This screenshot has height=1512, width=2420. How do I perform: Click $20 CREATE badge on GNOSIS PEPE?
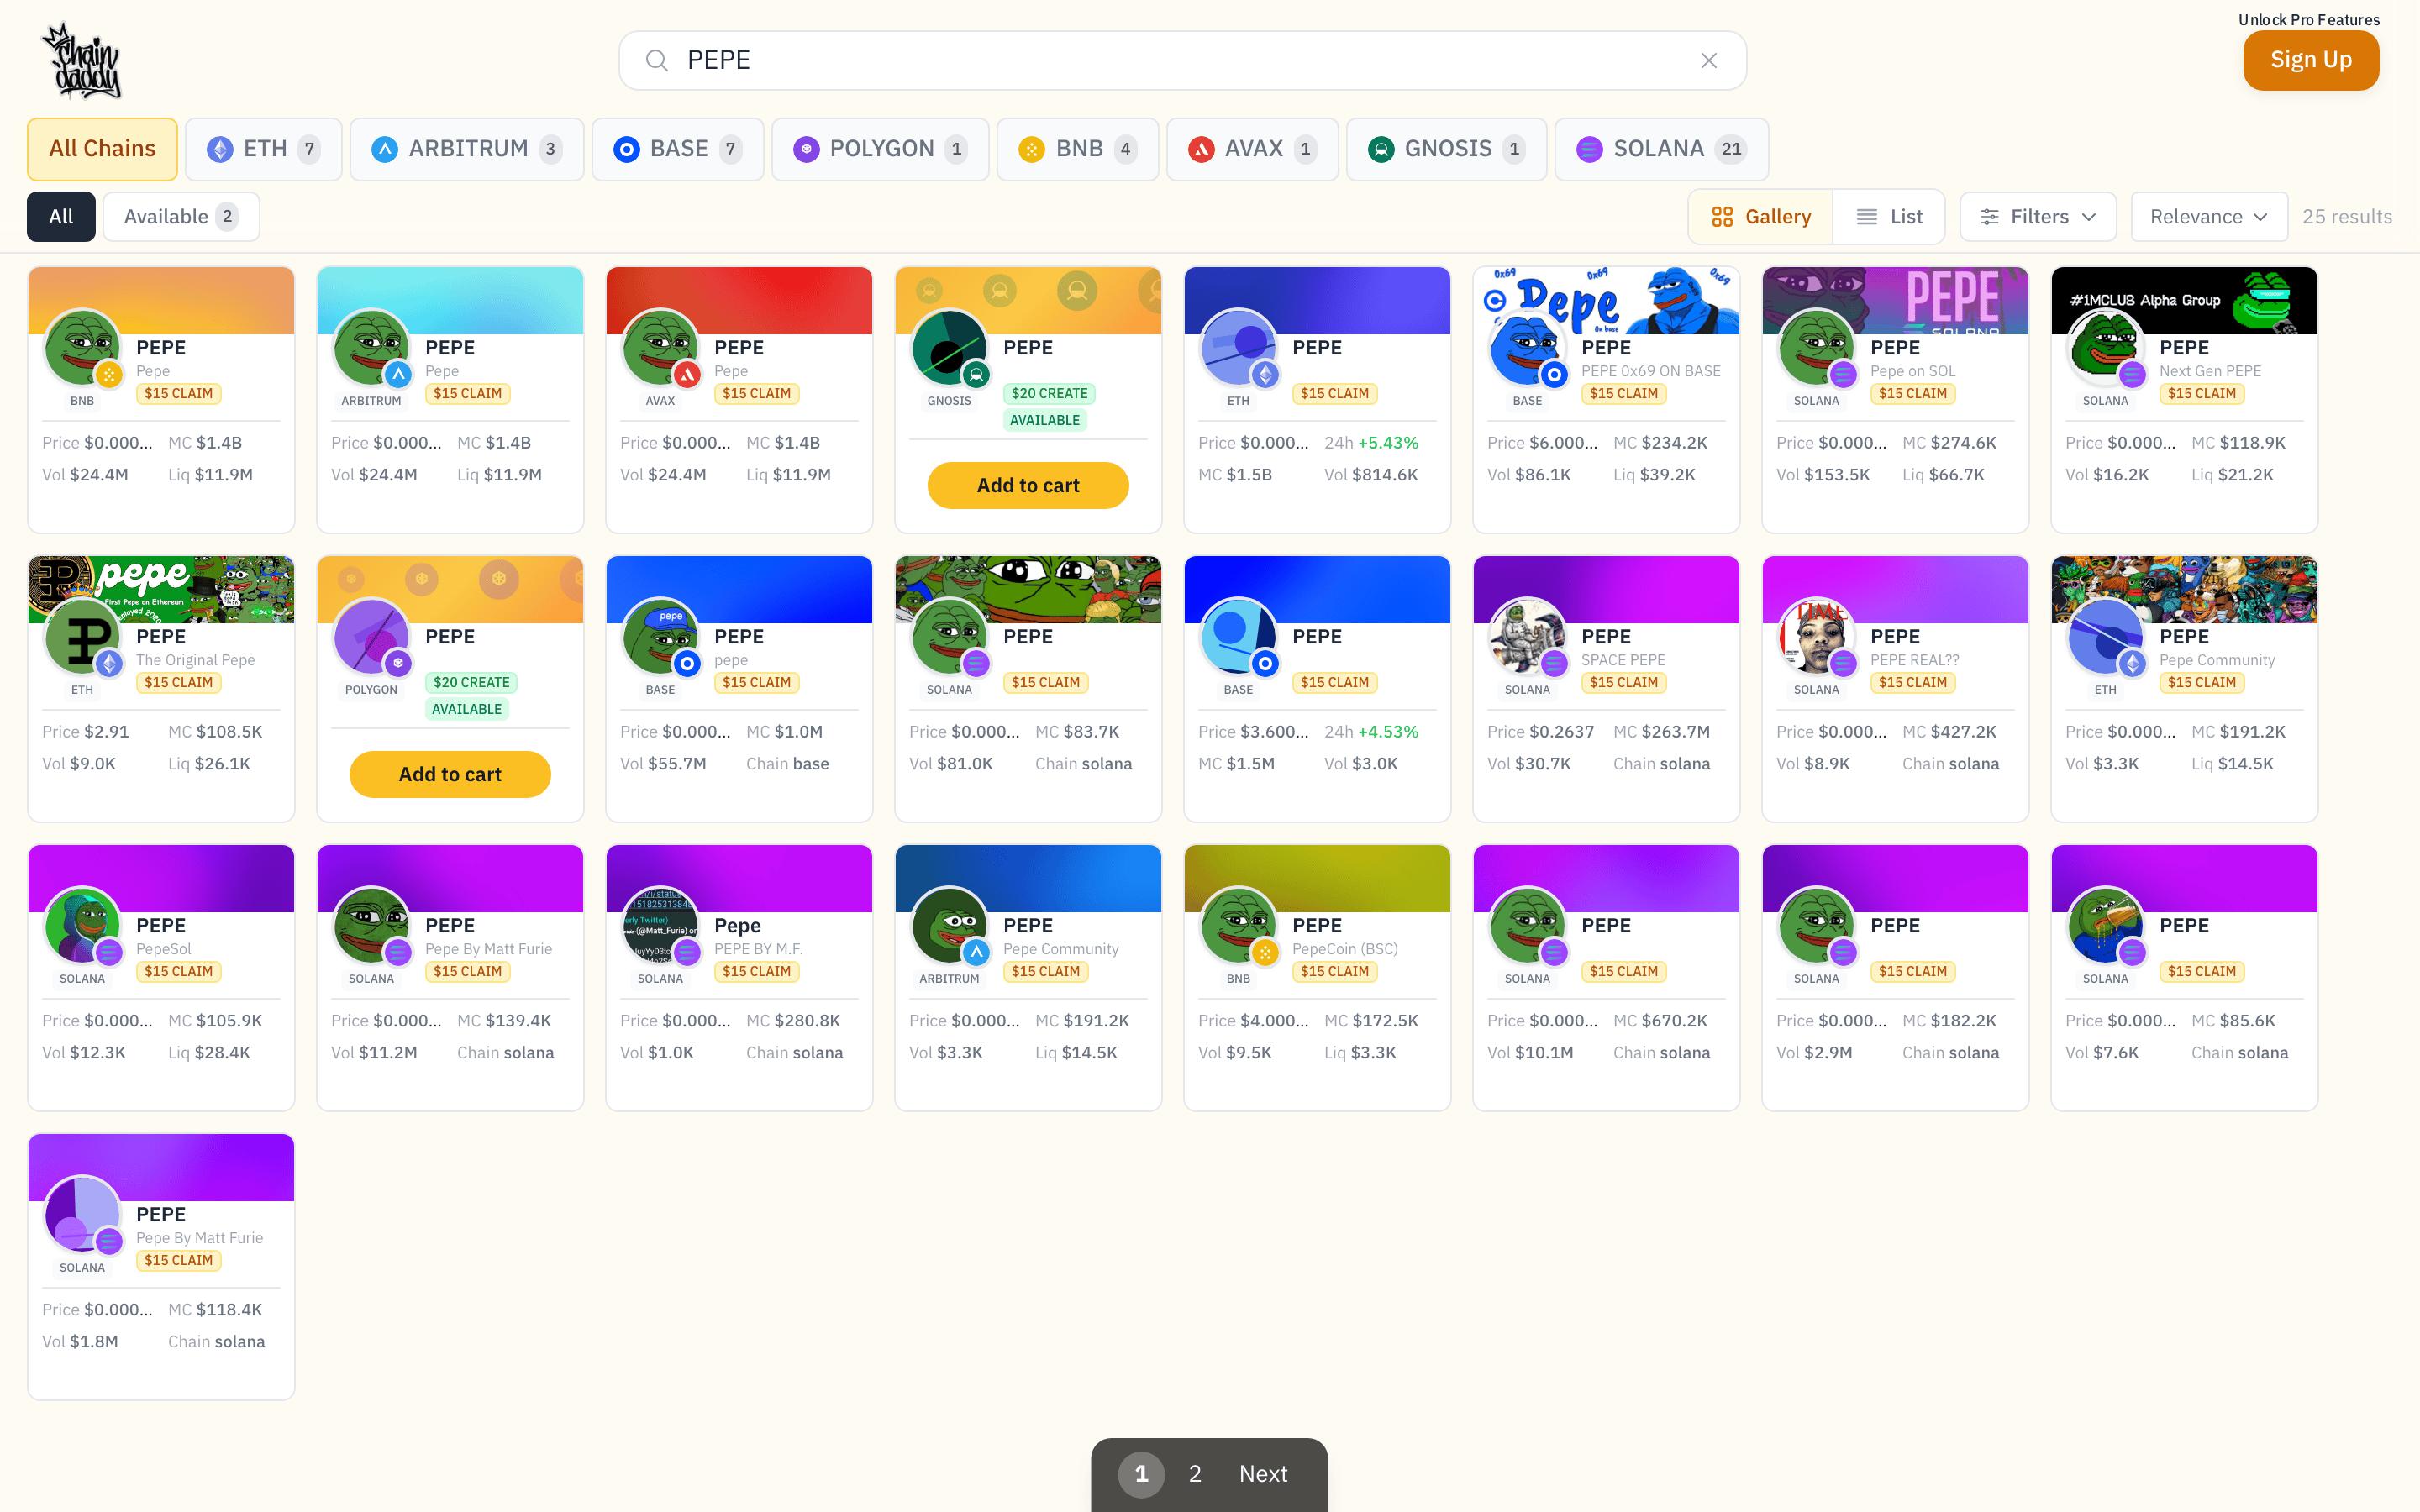pyautogui.click(x=1049, y=394)
